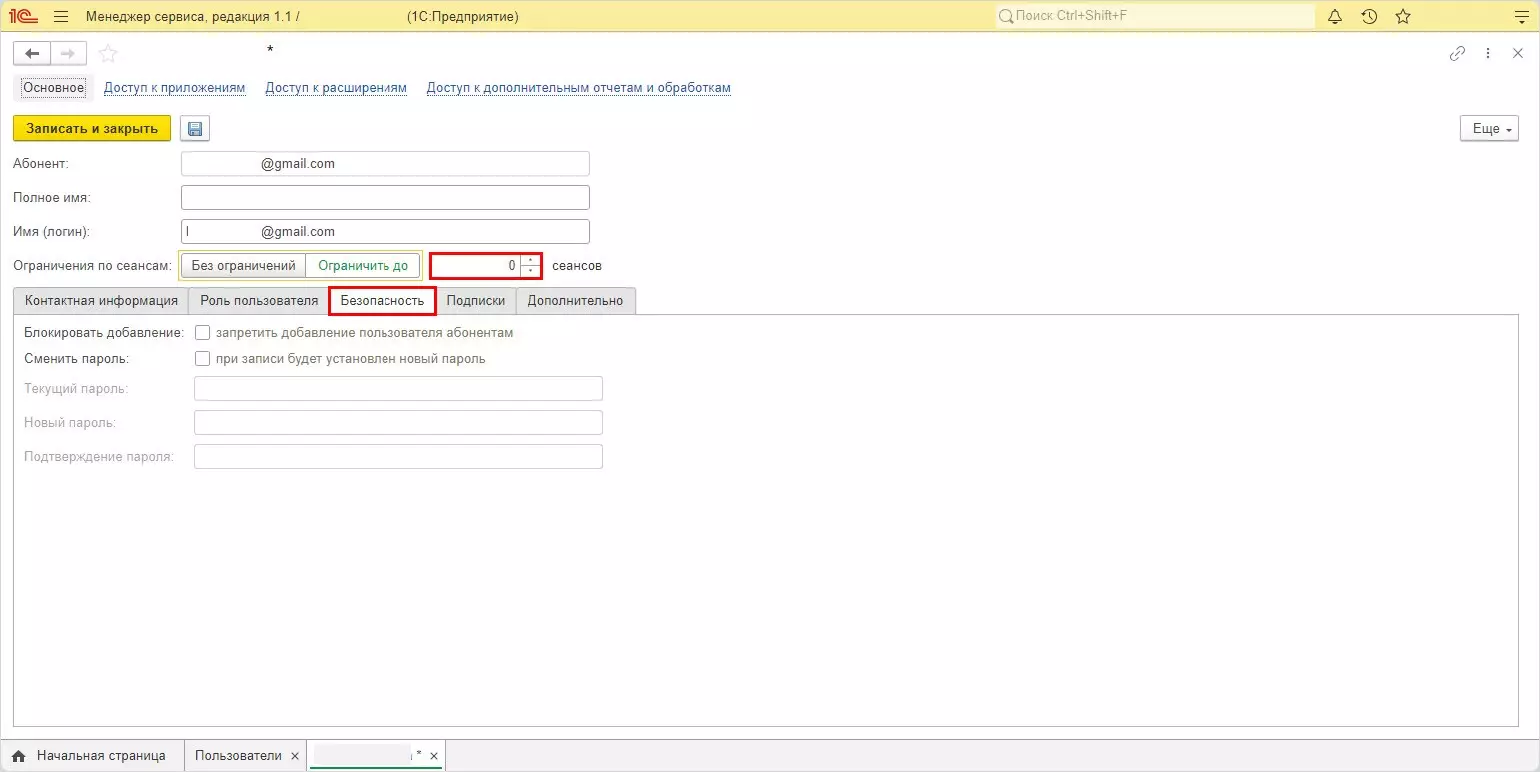The image size is (1540, 772).
Task: Add this form to favorites
Action: (108, 54)
